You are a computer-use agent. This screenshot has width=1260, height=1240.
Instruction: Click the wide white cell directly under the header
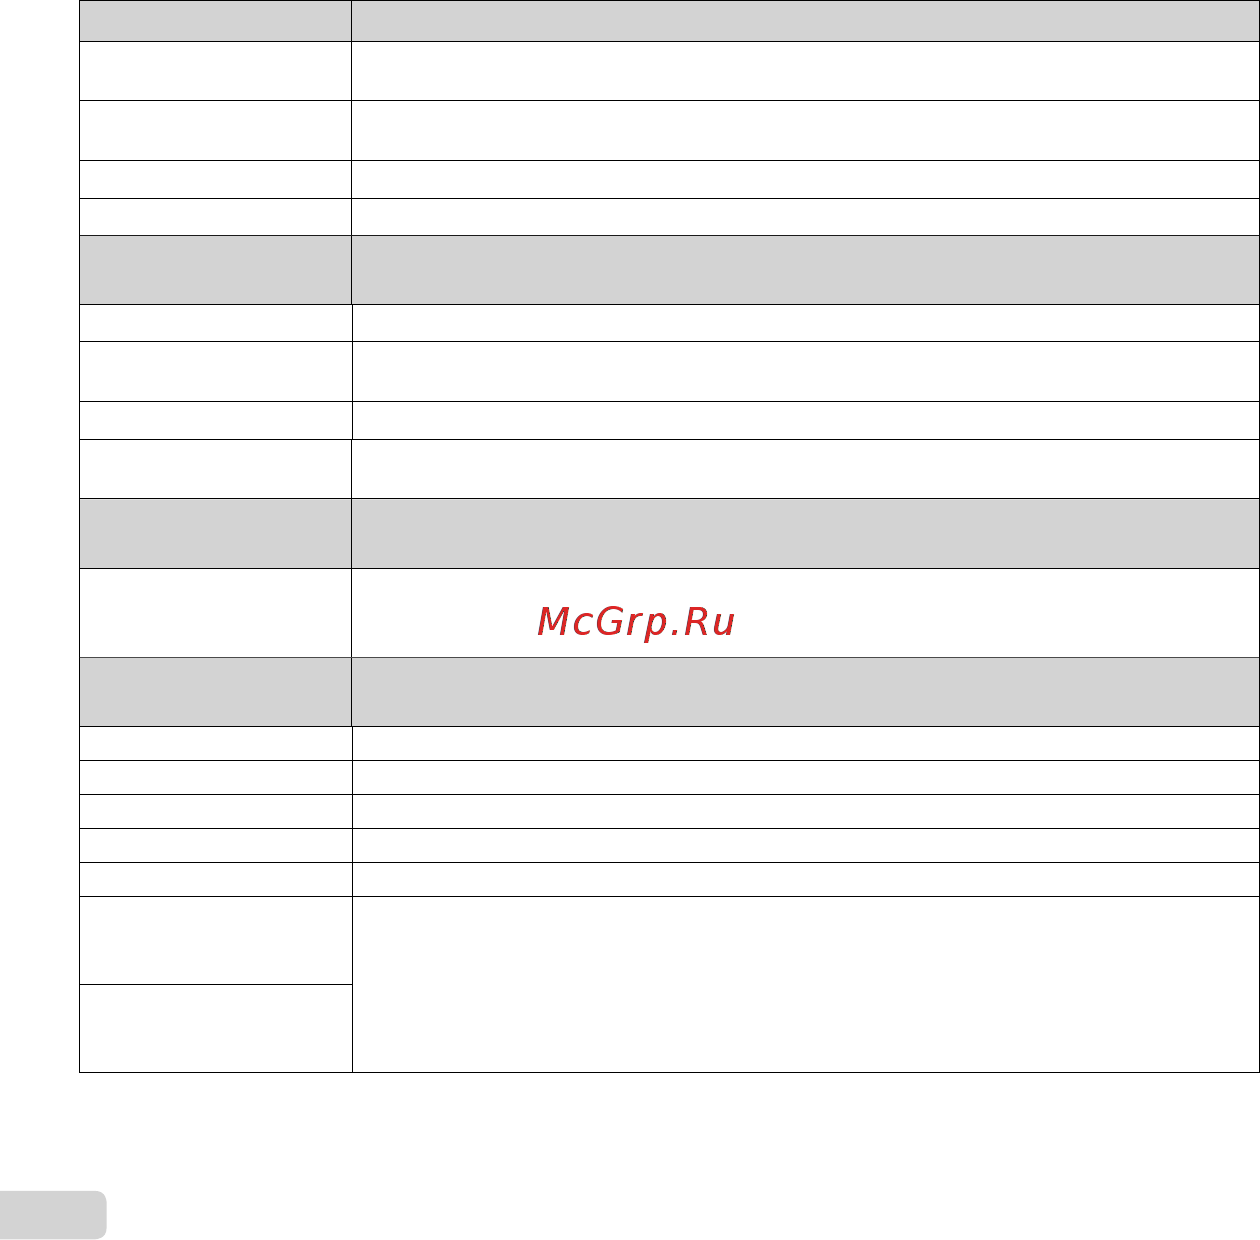(x=805, y=71)
